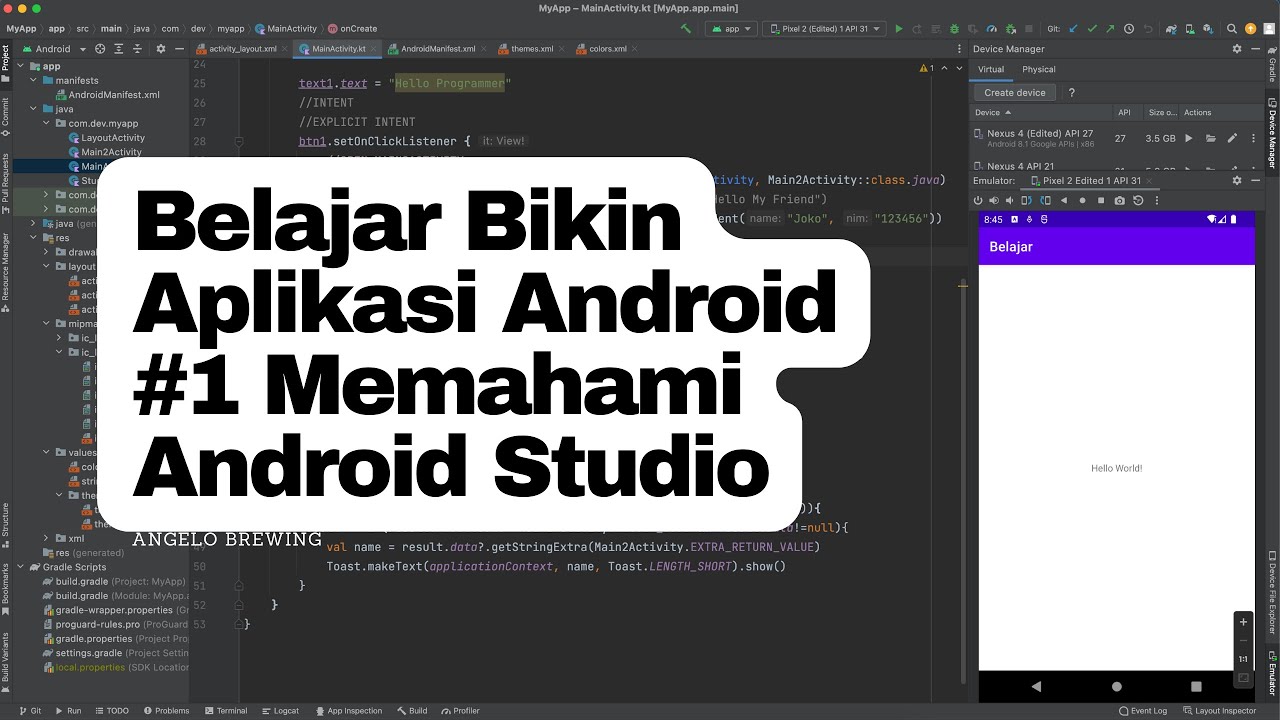Switch to themes.xml editor tab
The width and height of the screenshot is (1280, 720).
click(531, 48)
